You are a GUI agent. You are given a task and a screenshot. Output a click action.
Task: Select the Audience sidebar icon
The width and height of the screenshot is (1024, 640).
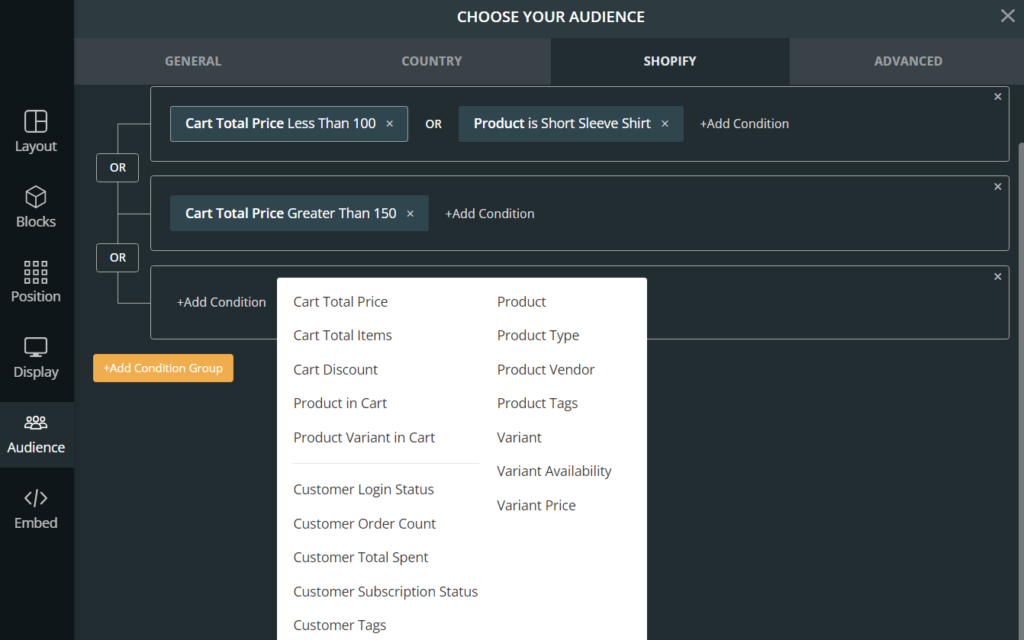click(x=36, y=434)
